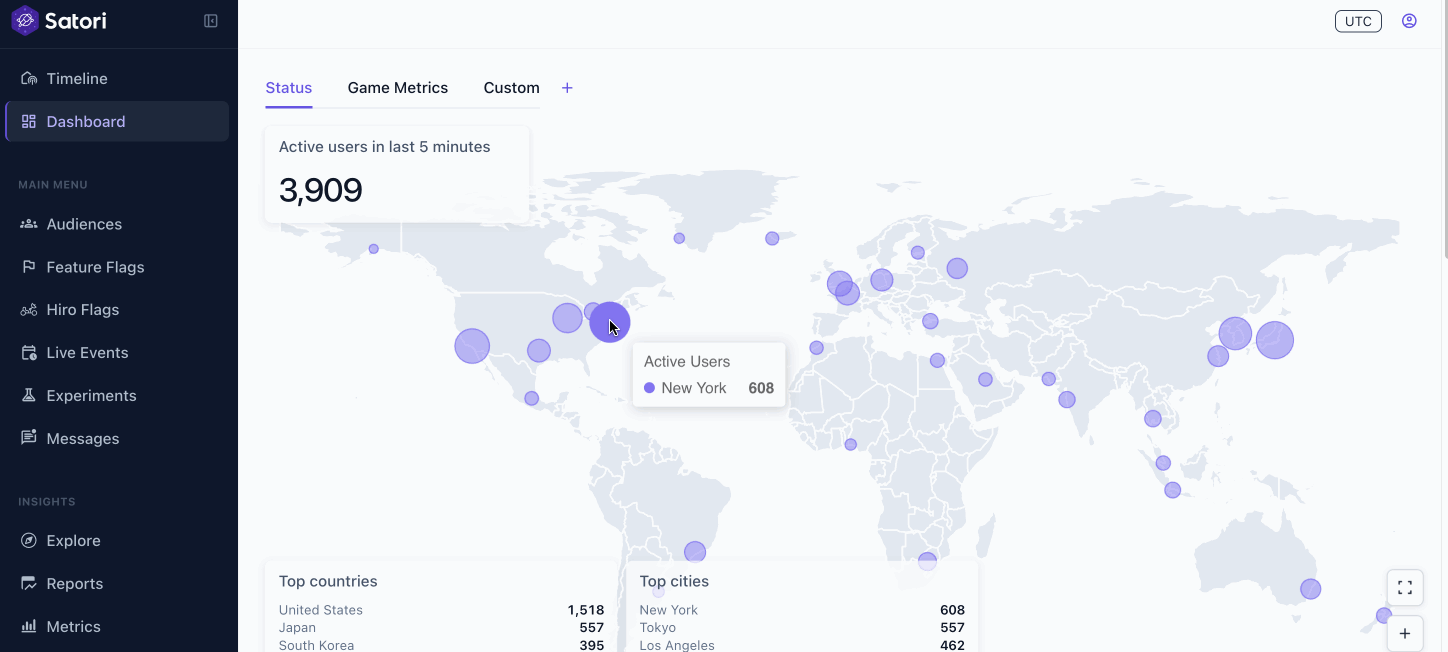This screenshot has width=1448, height=652.
Task: Go to the Audiences page
Action: click(x=117, y=224)
